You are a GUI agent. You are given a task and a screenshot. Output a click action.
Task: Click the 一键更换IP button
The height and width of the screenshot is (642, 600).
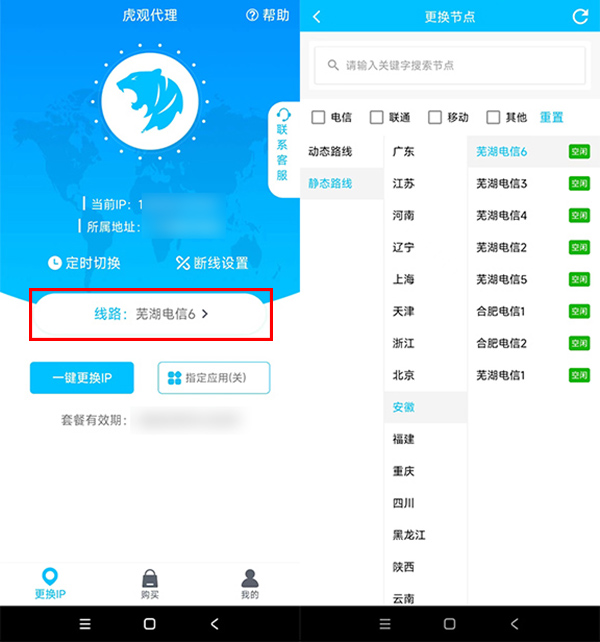[x=82, y=378]
